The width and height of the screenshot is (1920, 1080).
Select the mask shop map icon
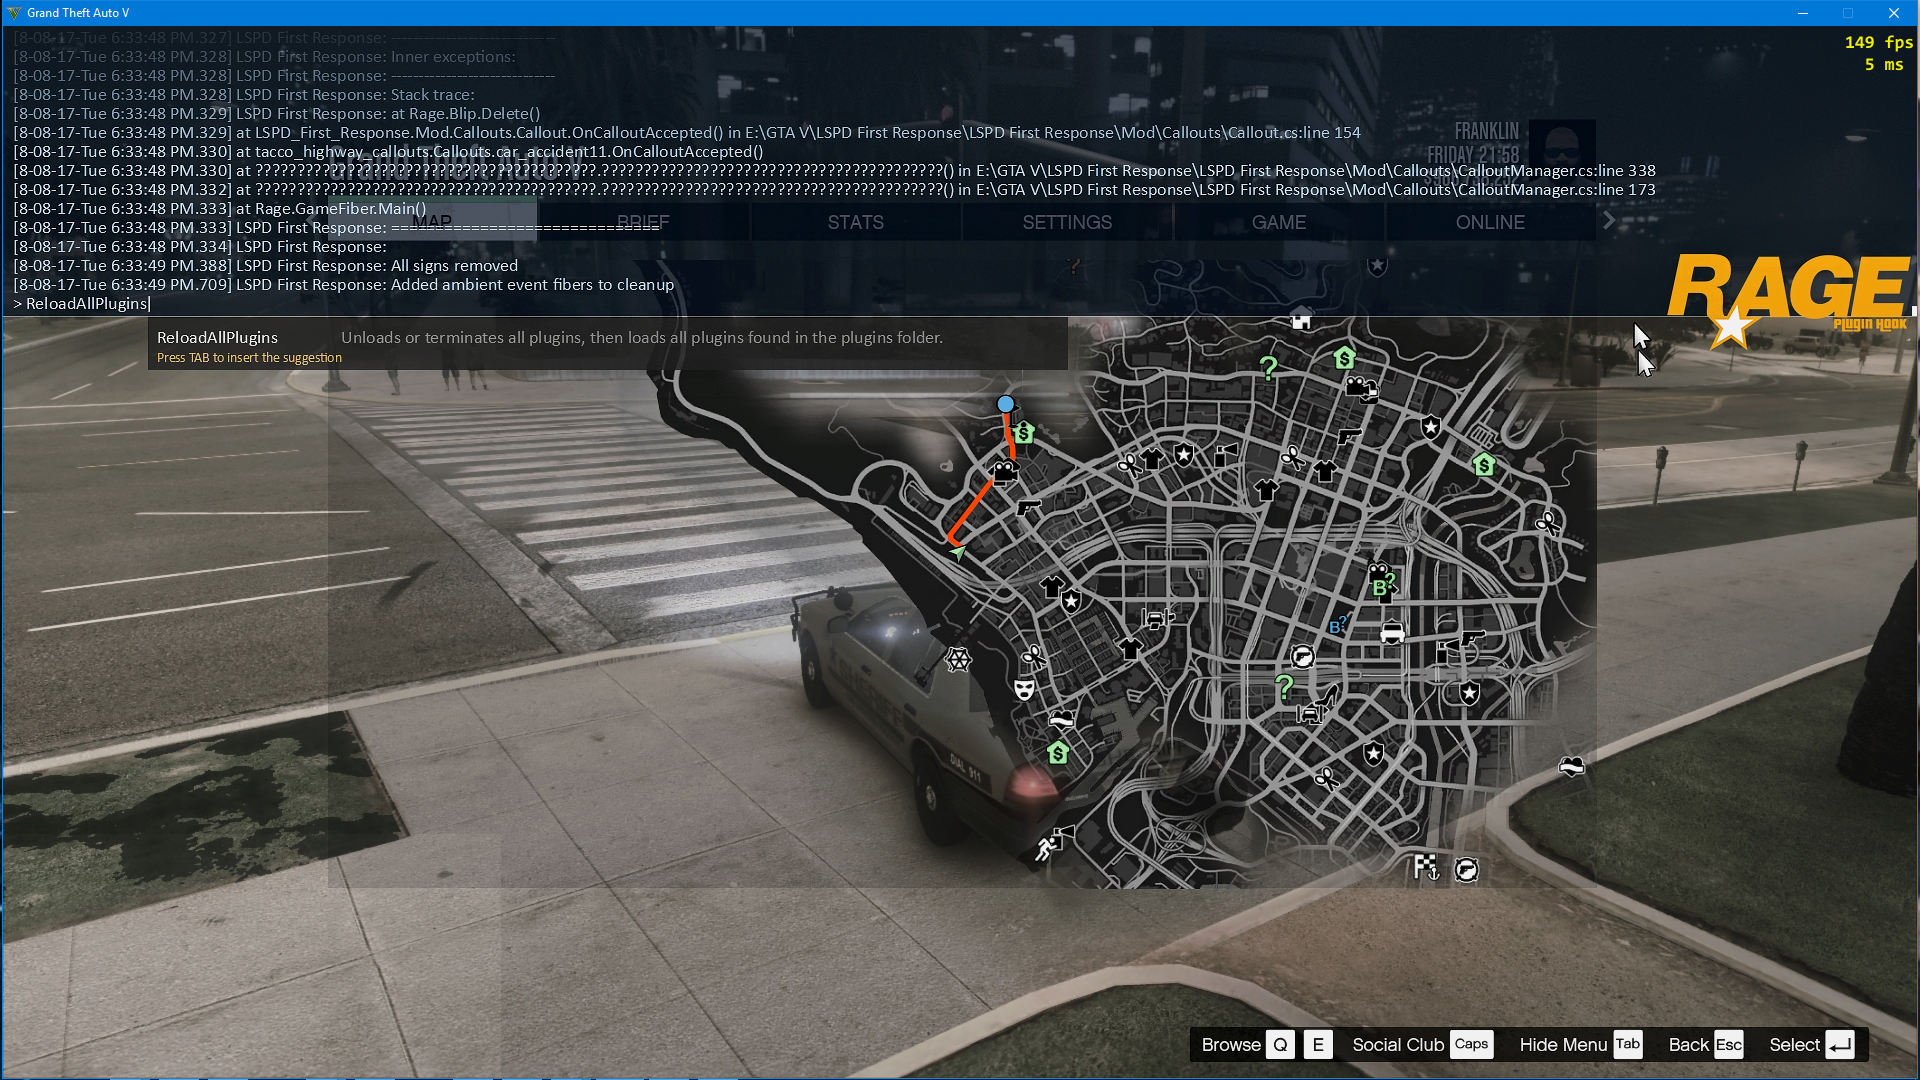point(1024,689)
